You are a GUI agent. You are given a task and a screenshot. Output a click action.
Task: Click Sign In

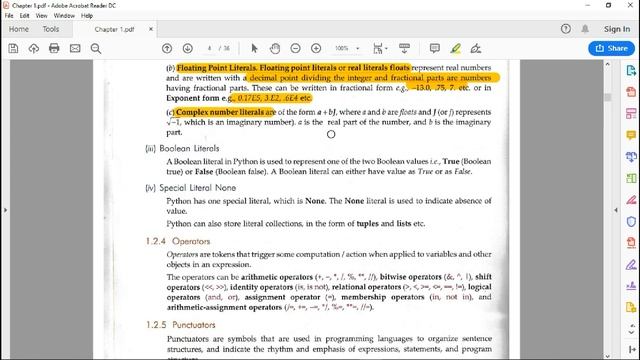617,29
